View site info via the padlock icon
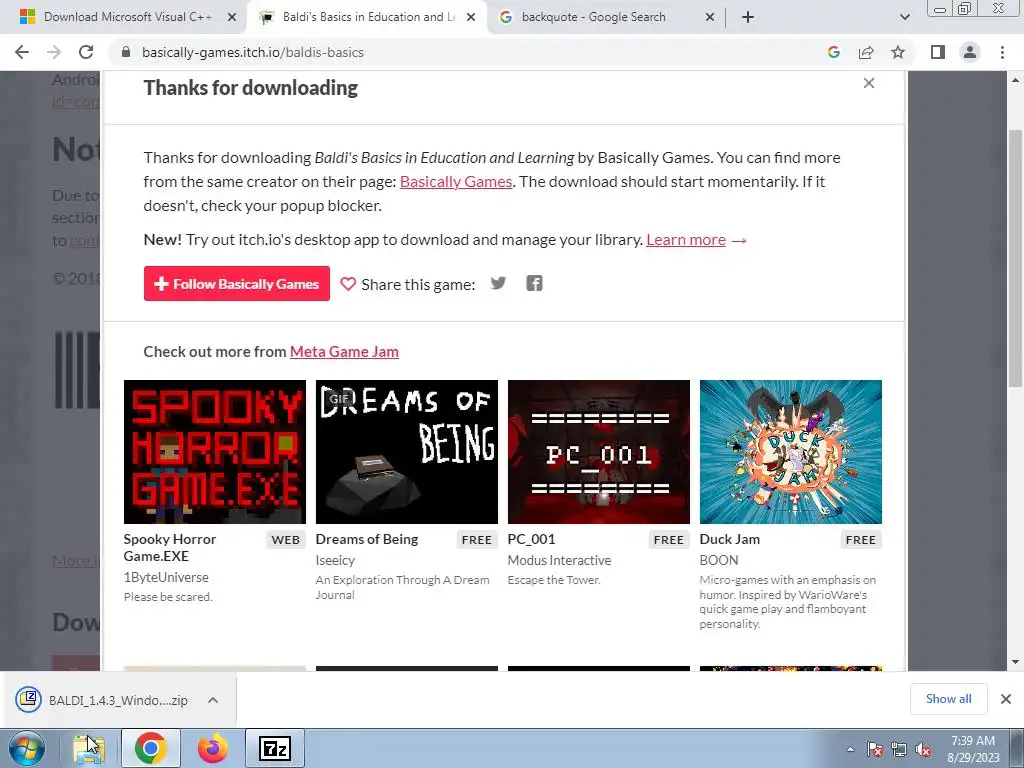1024x768 pixels. (x=126, y=52)
